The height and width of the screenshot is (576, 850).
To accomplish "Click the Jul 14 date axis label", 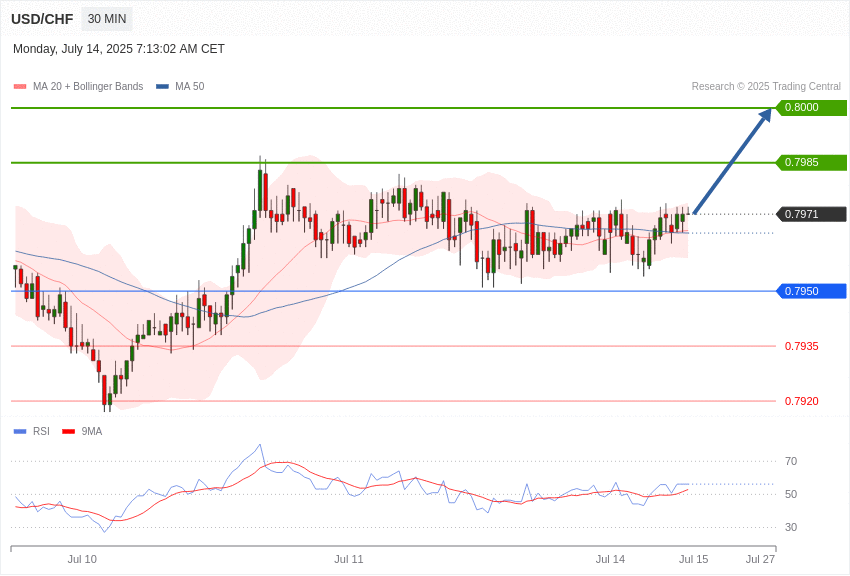I will click(610, 559).
